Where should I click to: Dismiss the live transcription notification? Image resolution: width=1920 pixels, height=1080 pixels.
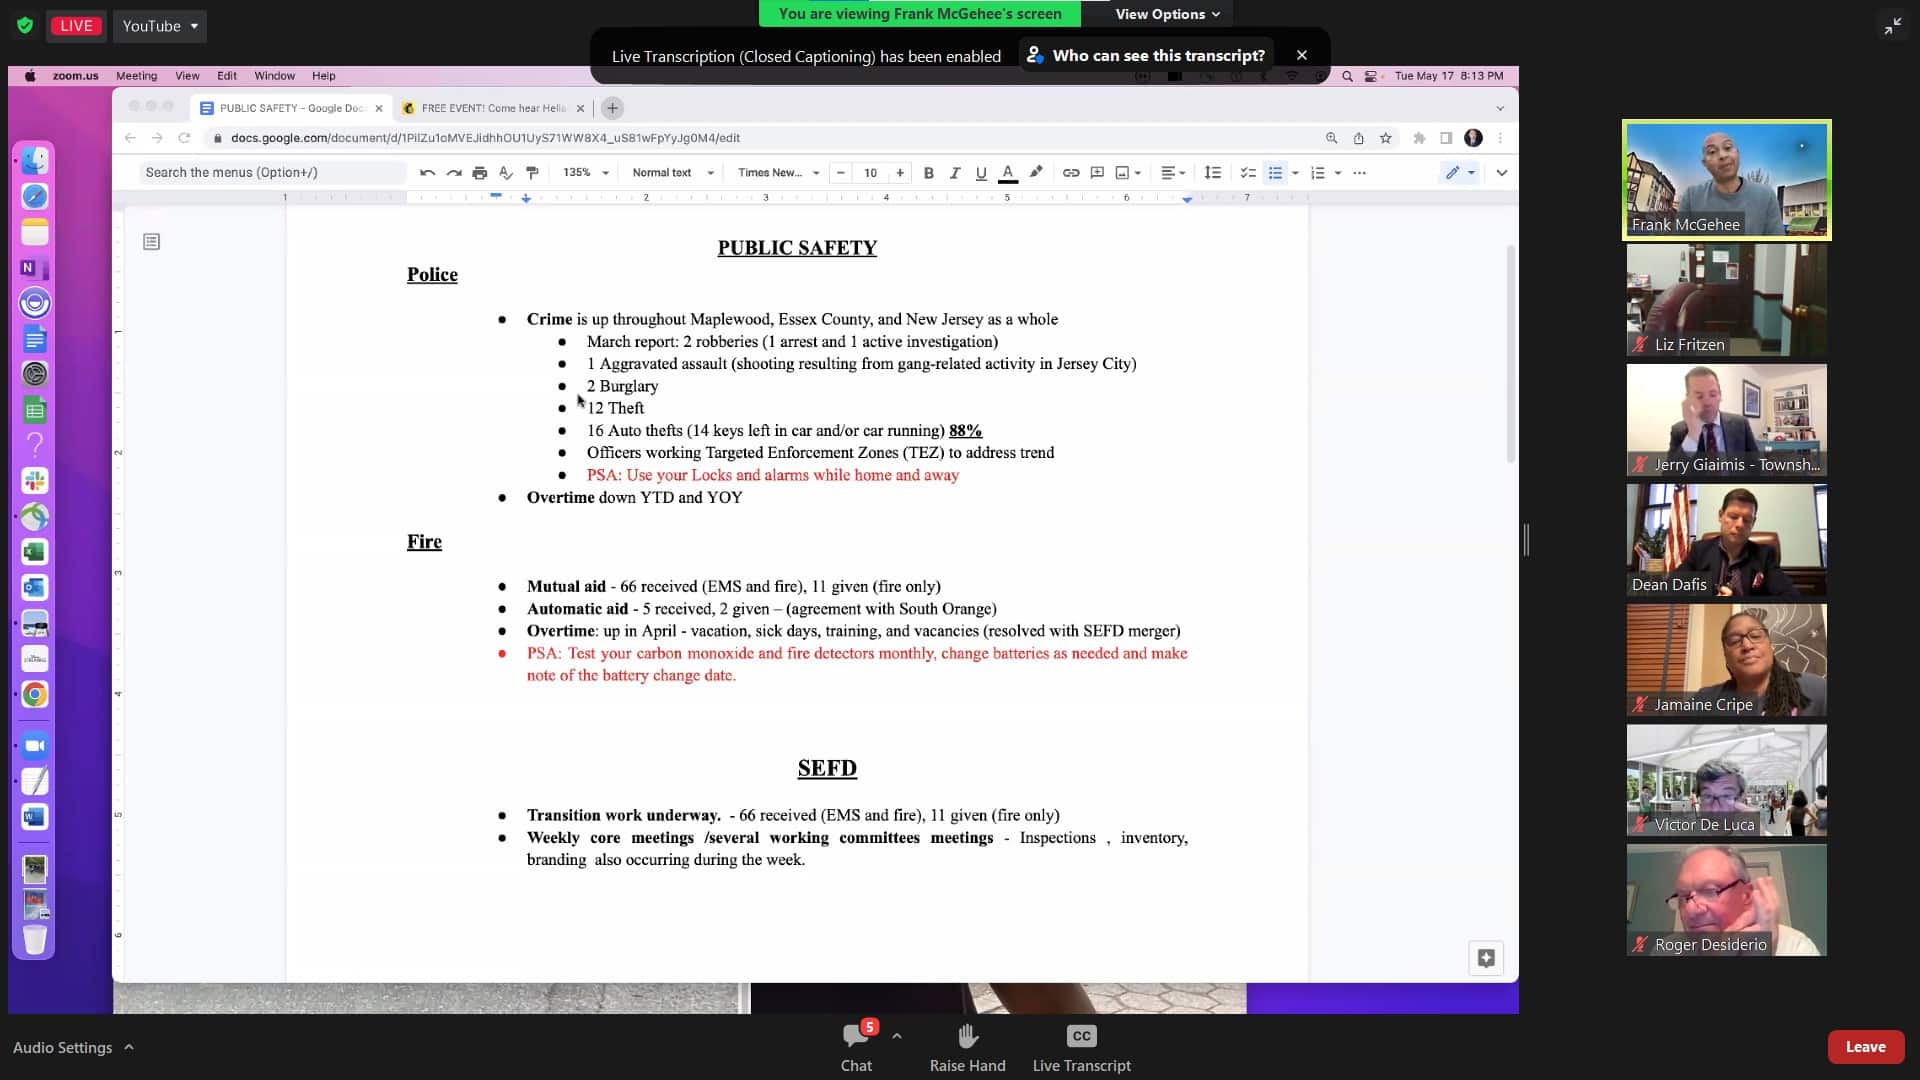(1301, 55)
